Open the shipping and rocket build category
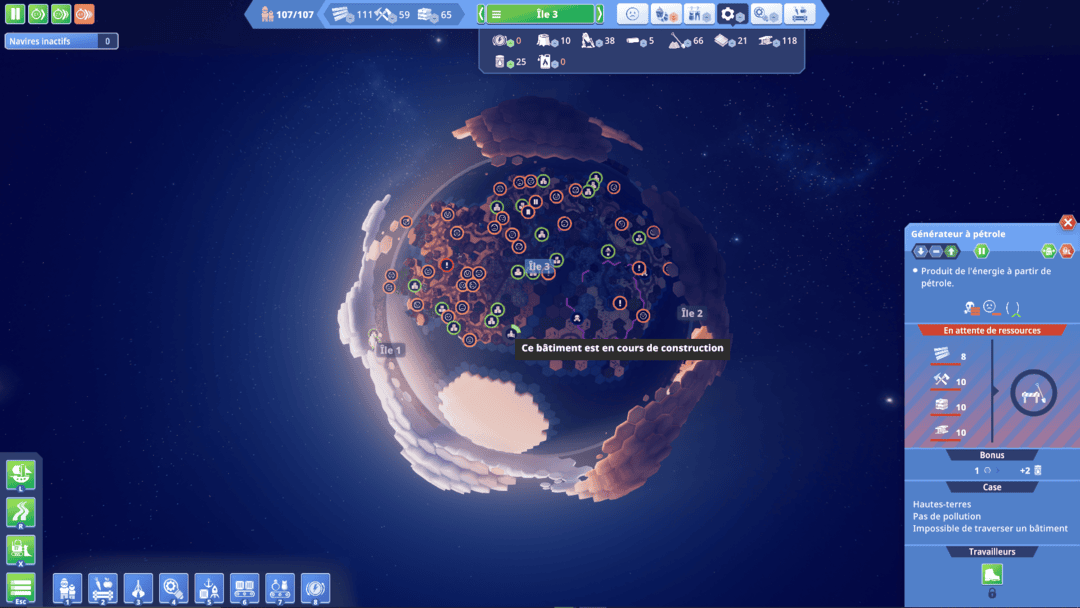Viewport: 1080px width, 608px height. pos(209,589)
